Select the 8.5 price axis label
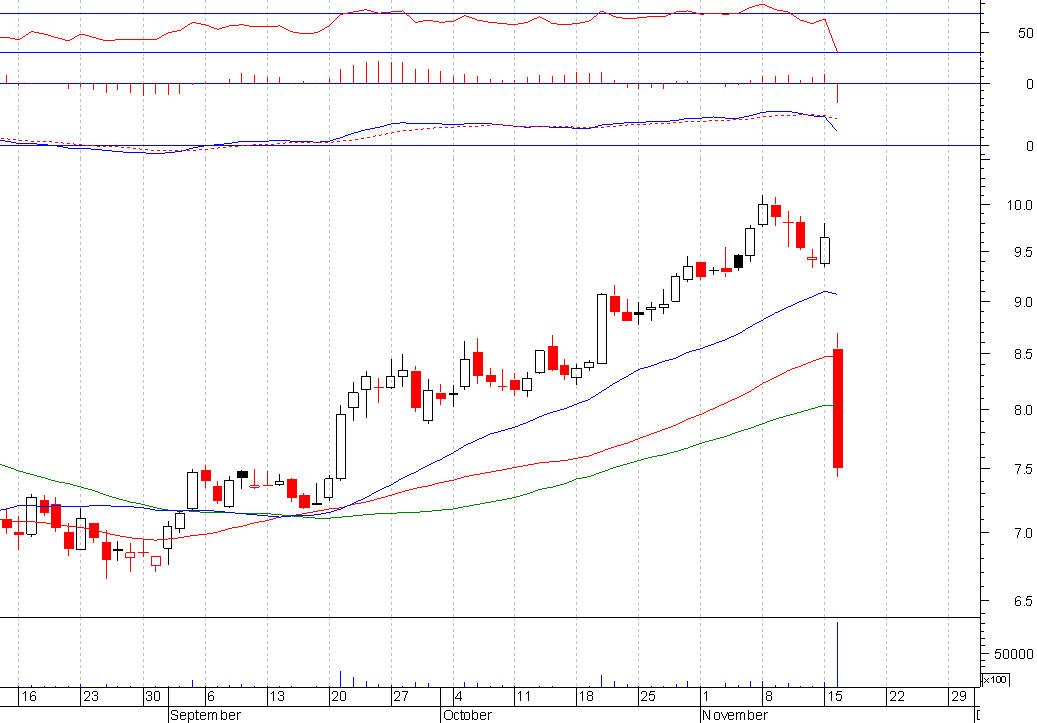Image resolution: width=1037 pixels, height=723 pixels. pos(1022,355)
